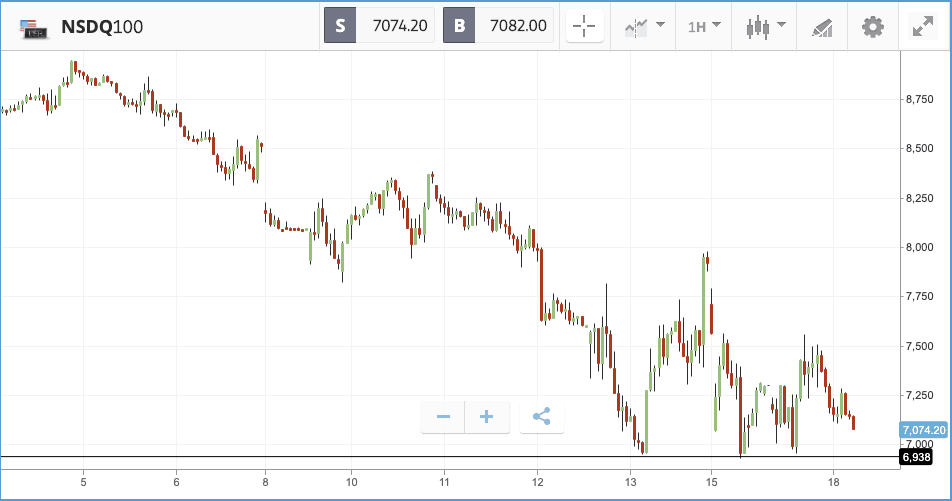
Task: Expand the compare indicators dropdown arrow
Action: [661, 25]
